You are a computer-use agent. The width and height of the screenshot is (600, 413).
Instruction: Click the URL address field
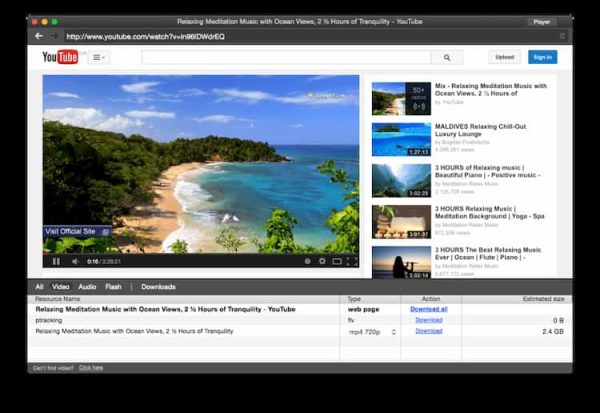pyautogui.click(x=310, y=36)
